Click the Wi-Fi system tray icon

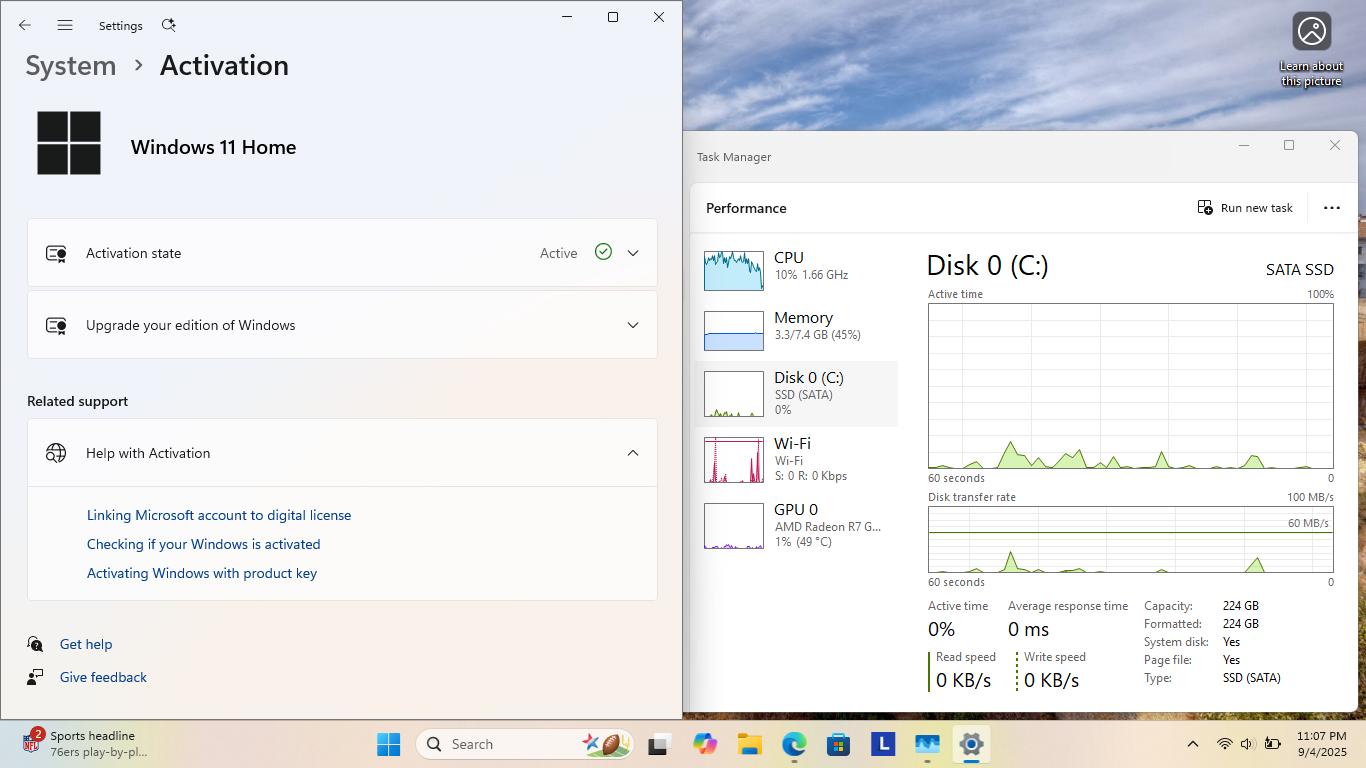point(1224,744)
